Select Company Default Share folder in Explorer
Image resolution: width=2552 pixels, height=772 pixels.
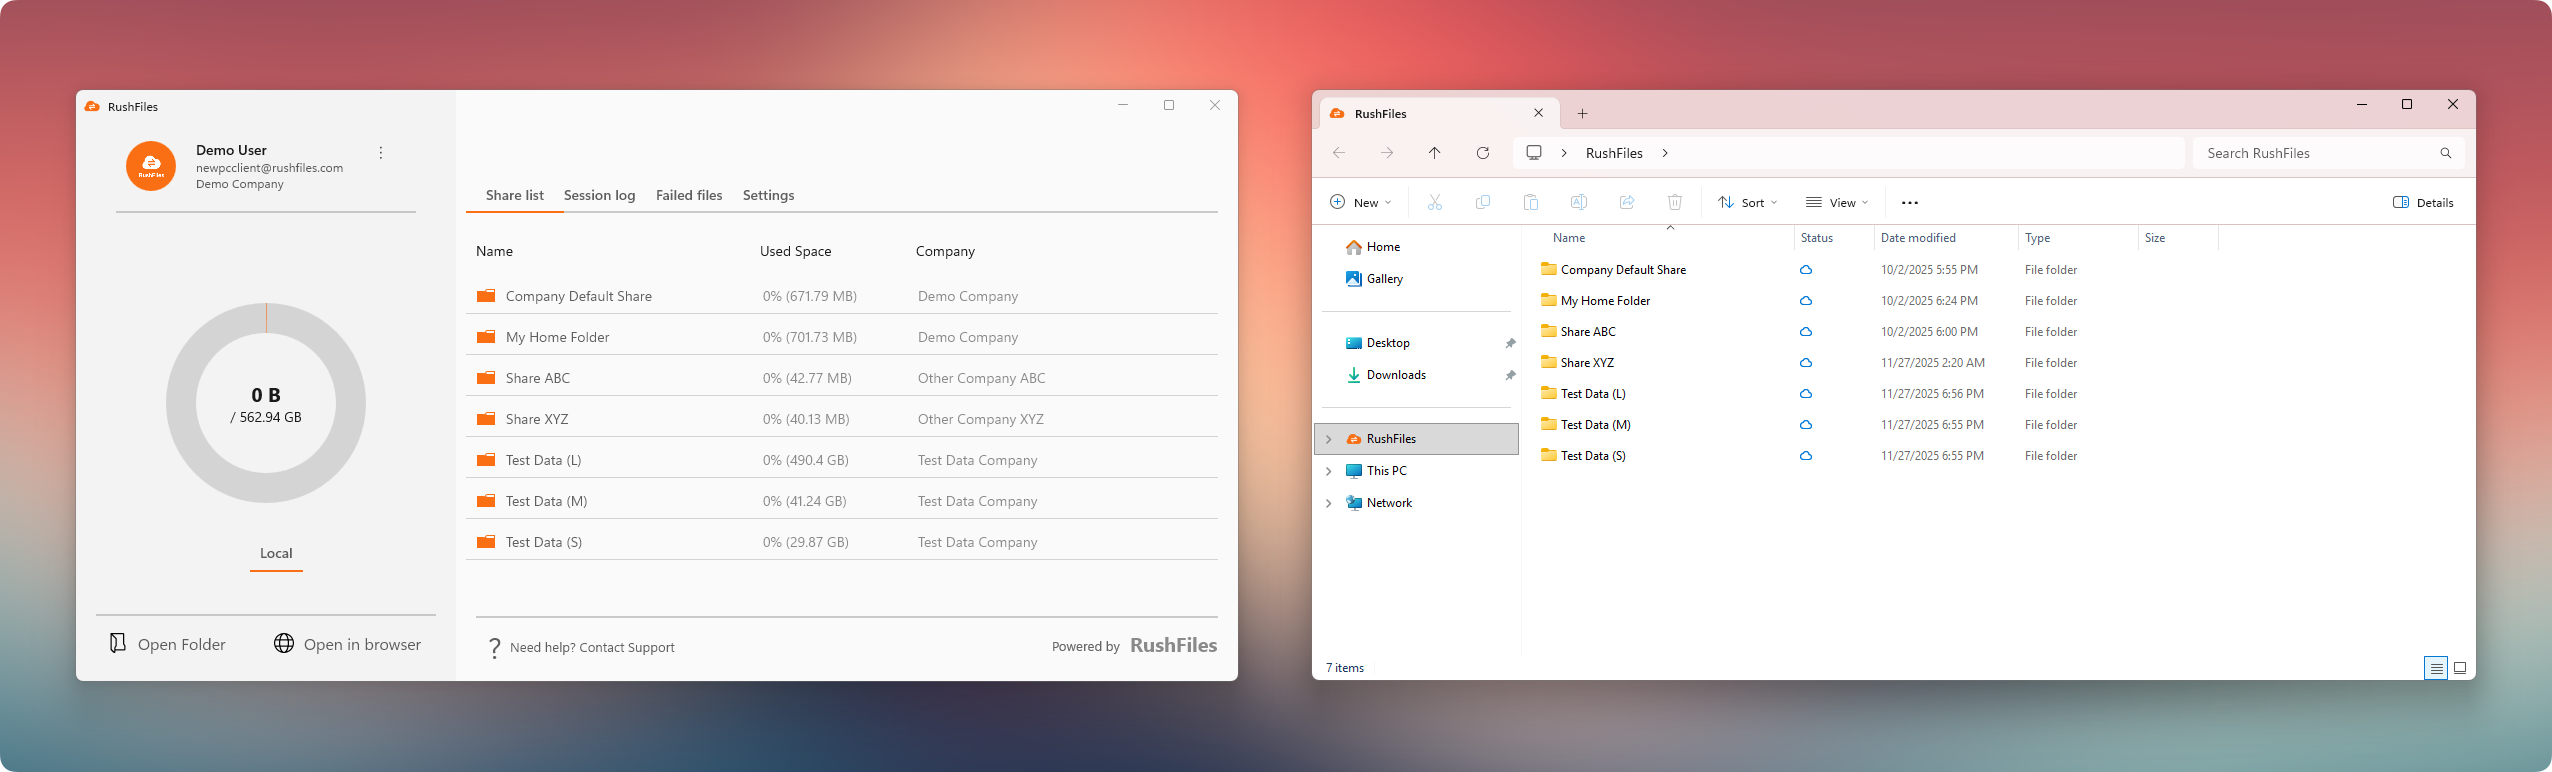pyautogui.click(x=1614, y=269)
